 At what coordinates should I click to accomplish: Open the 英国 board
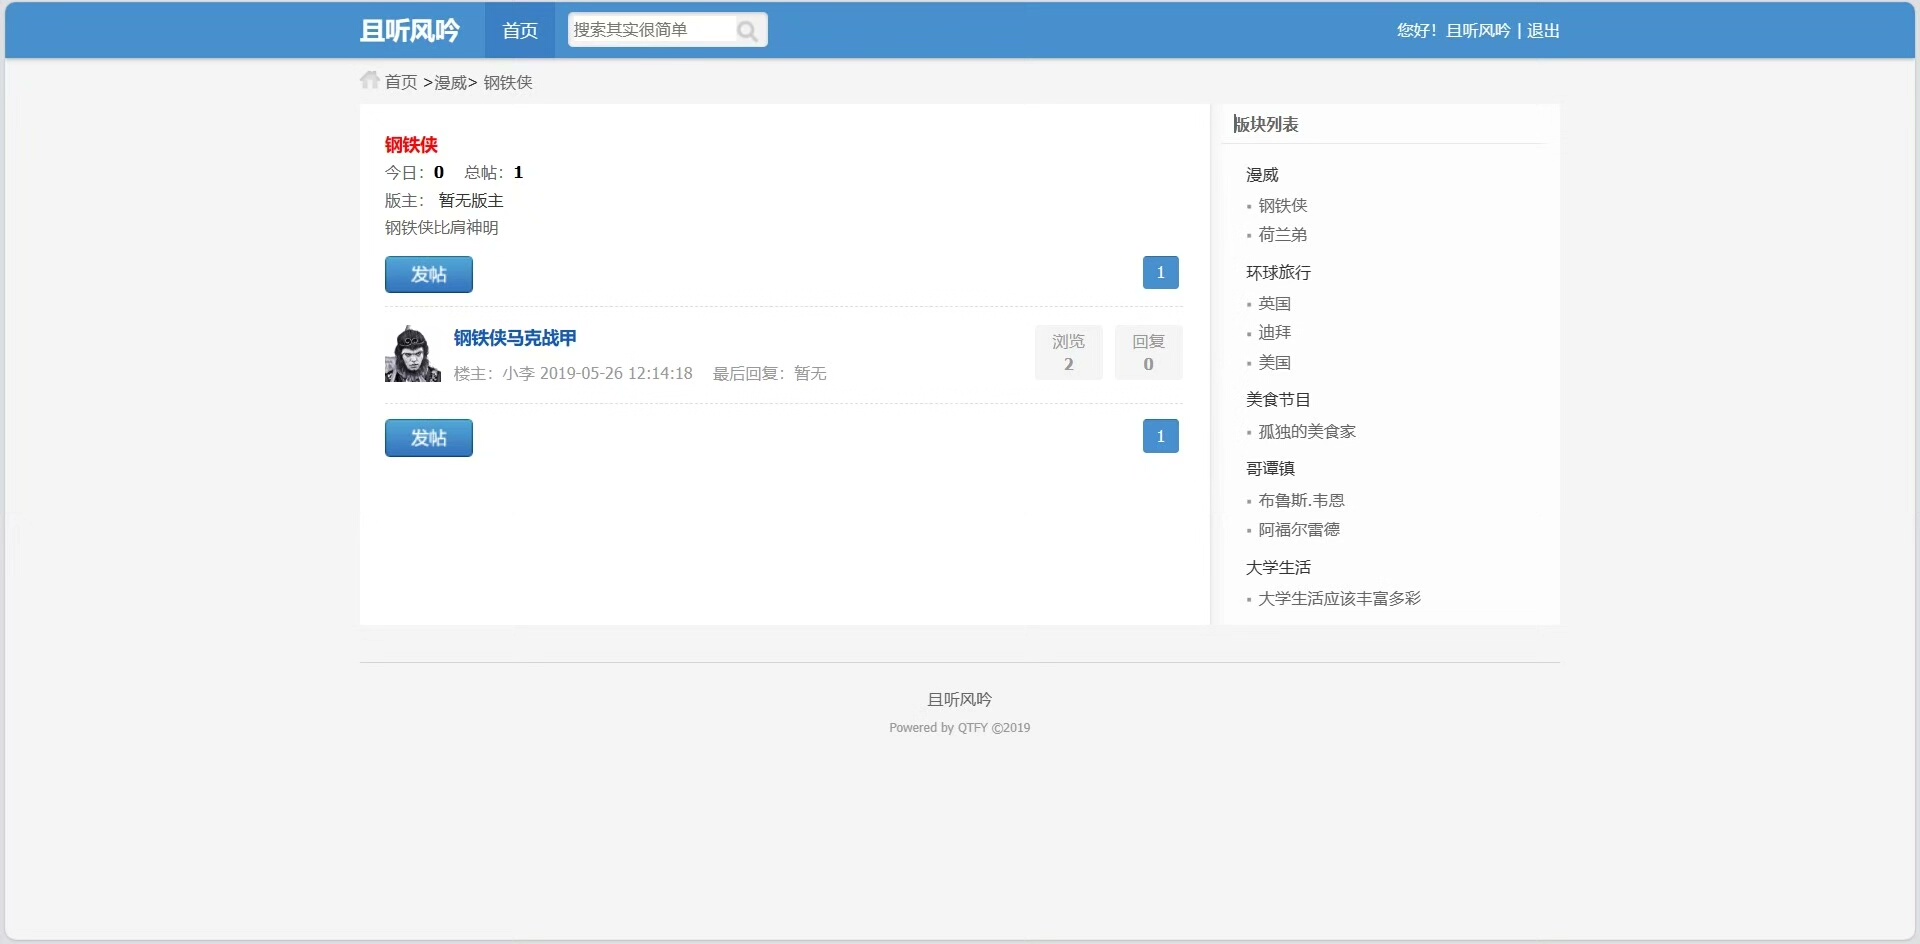tap(1275, 303)
